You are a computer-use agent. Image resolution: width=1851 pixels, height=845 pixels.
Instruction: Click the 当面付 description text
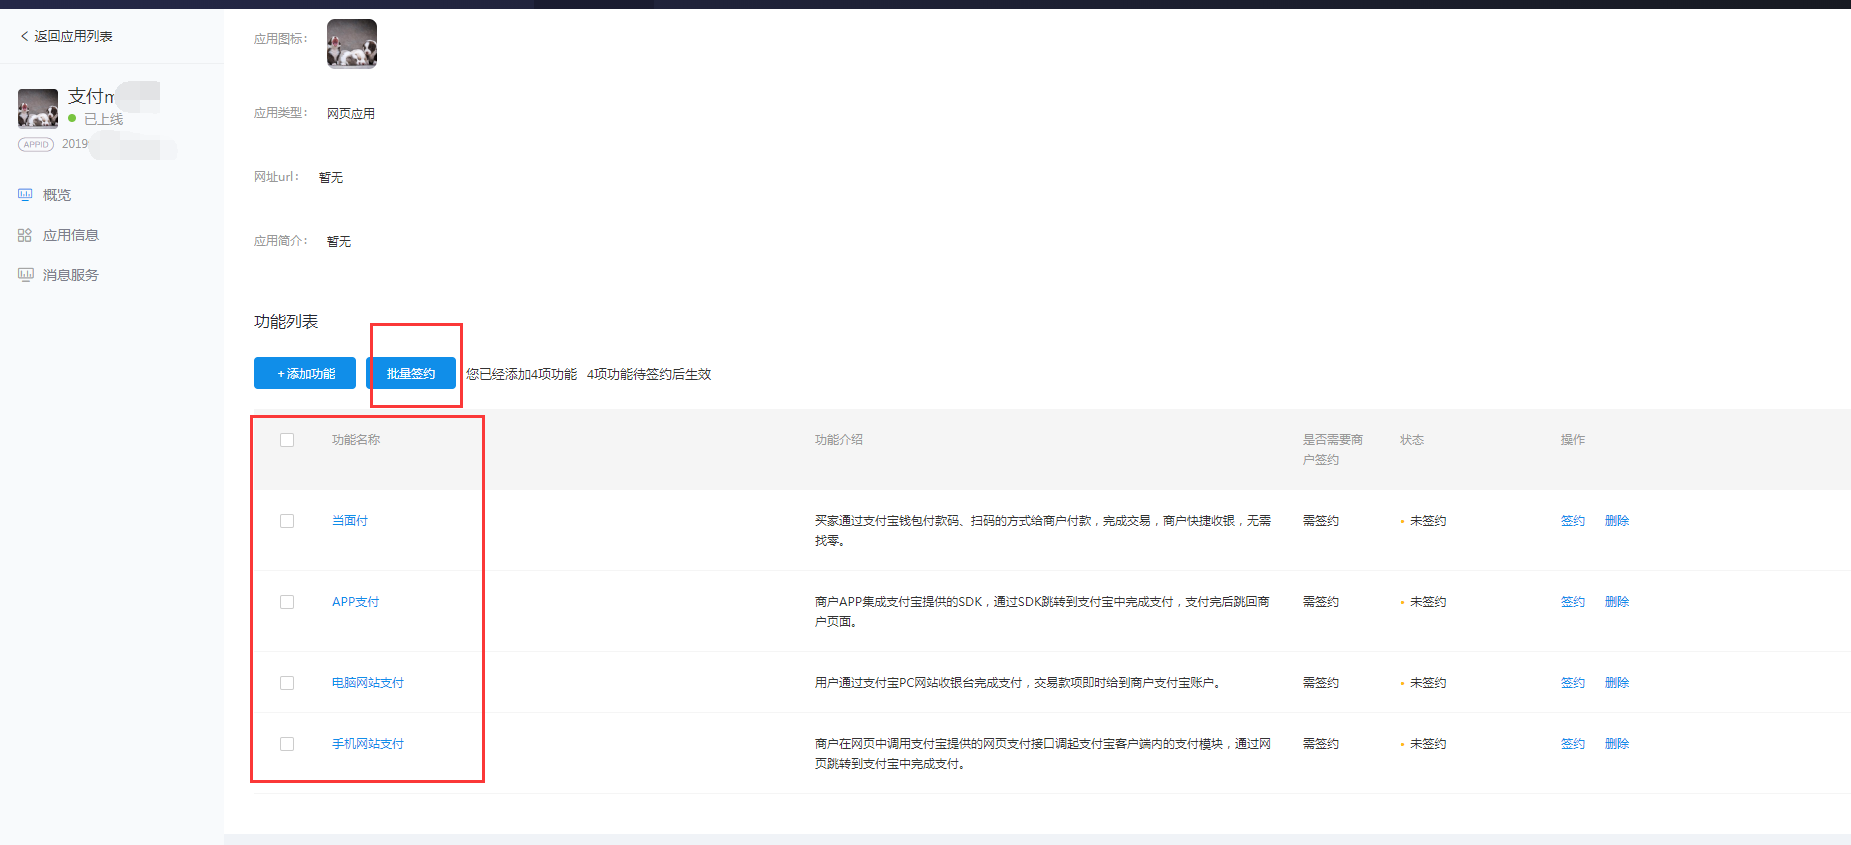pos(1043,531)
